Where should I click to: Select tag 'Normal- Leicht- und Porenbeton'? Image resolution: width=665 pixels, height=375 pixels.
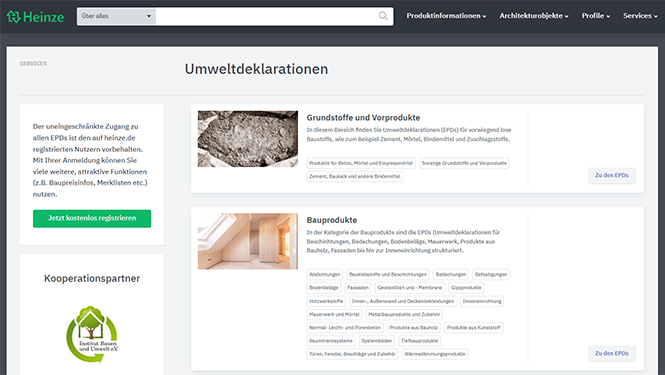(x=345, y=327)
